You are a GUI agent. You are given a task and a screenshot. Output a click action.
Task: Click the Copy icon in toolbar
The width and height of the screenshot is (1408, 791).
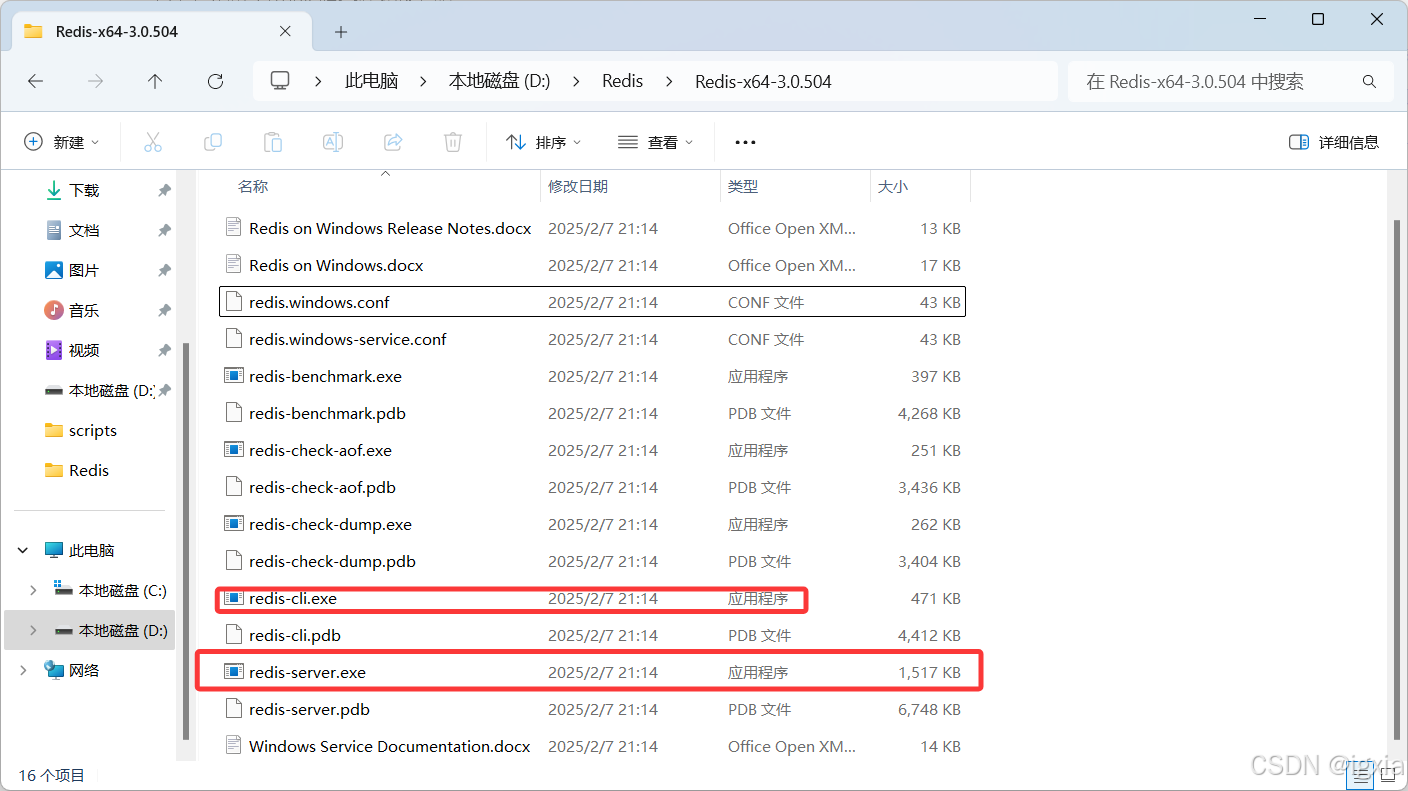213,142
